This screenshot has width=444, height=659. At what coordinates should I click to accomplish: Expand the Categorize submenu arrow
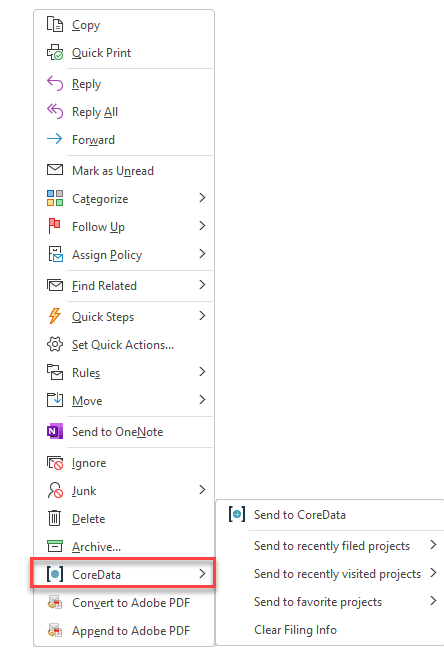(x=202, y=198)
